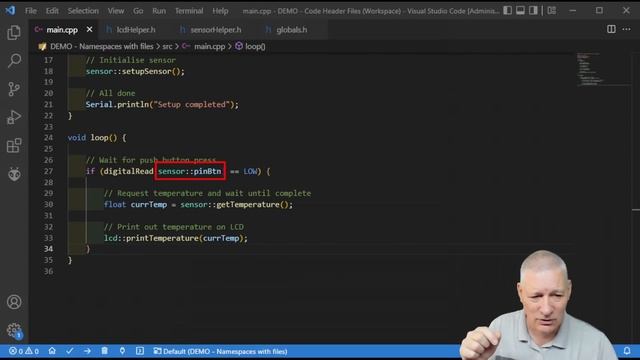
Task: Open the Go menu
Action: [138, 11]
